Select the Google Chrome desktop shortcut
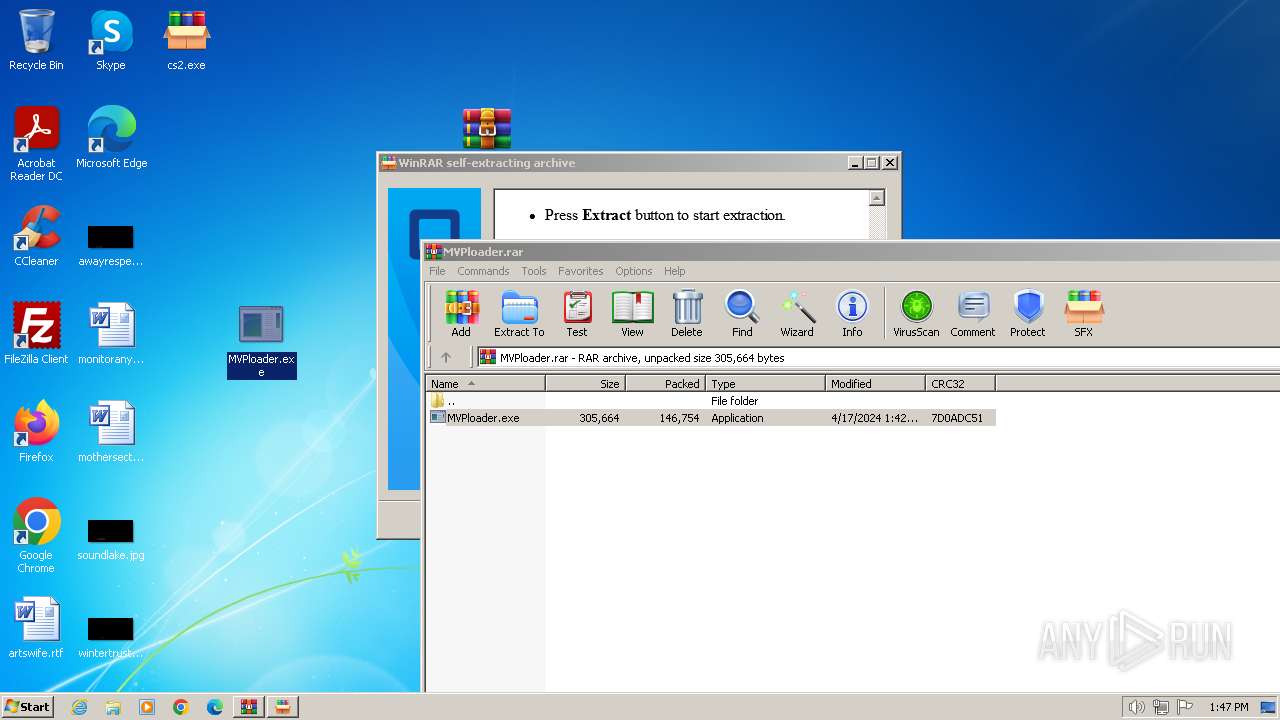 point(36,535)
